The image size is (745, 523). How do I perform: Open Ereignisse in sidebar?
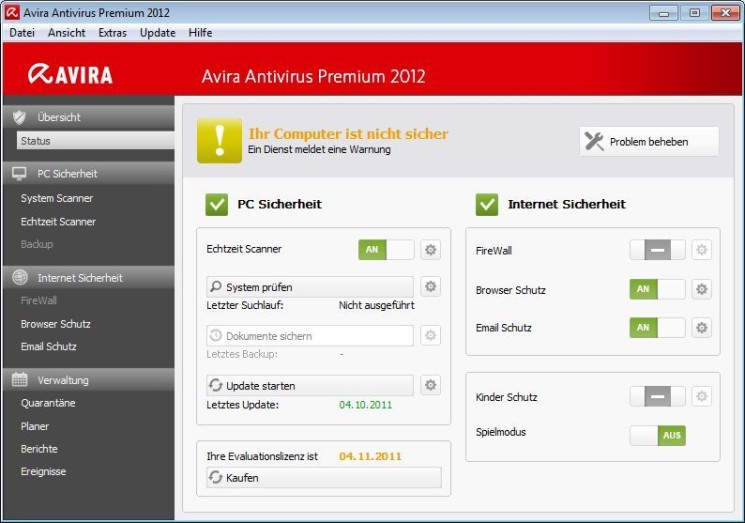[x=43, y=471]
